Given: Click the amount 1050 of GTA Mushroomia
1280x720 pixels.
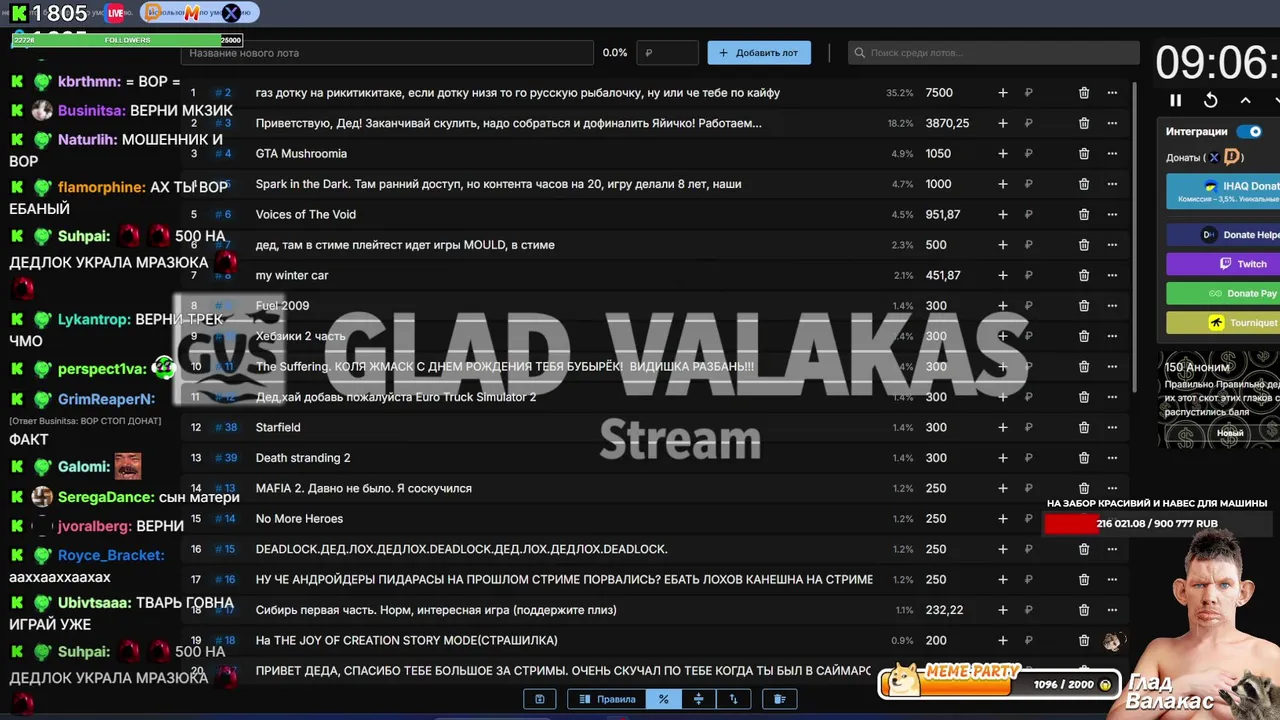Looking at the screenshot, I should (x=938, y=154).
